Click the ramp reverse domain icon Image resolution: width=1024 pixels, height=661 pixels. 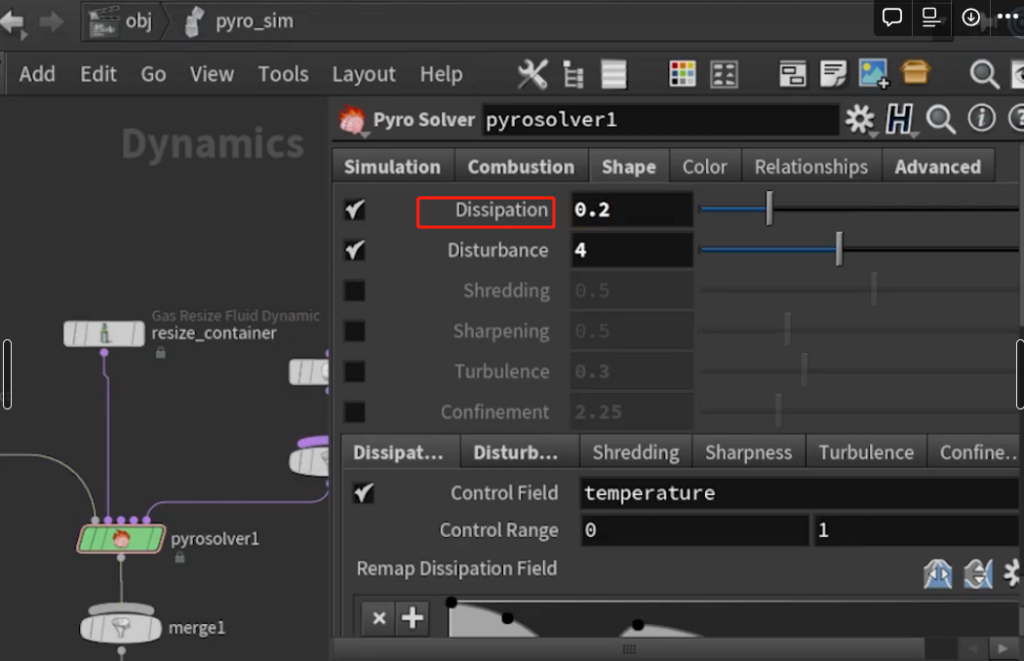(938, 574)
